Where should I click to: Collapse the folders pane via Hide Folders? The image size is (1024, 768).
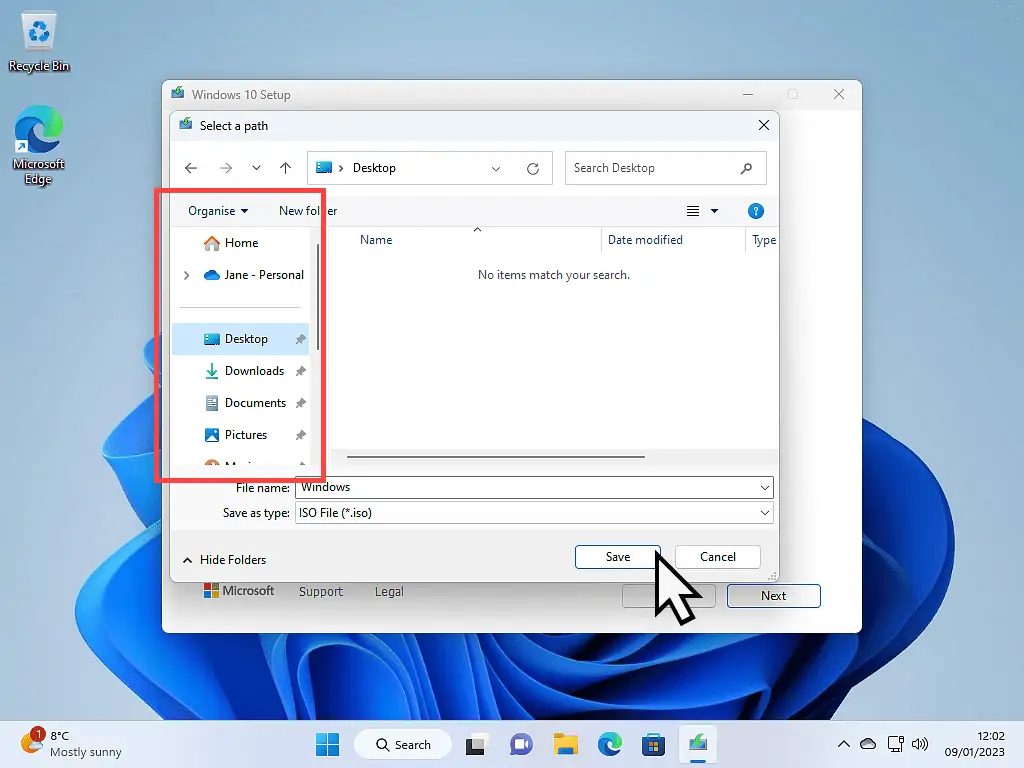(x=224, y=560)
